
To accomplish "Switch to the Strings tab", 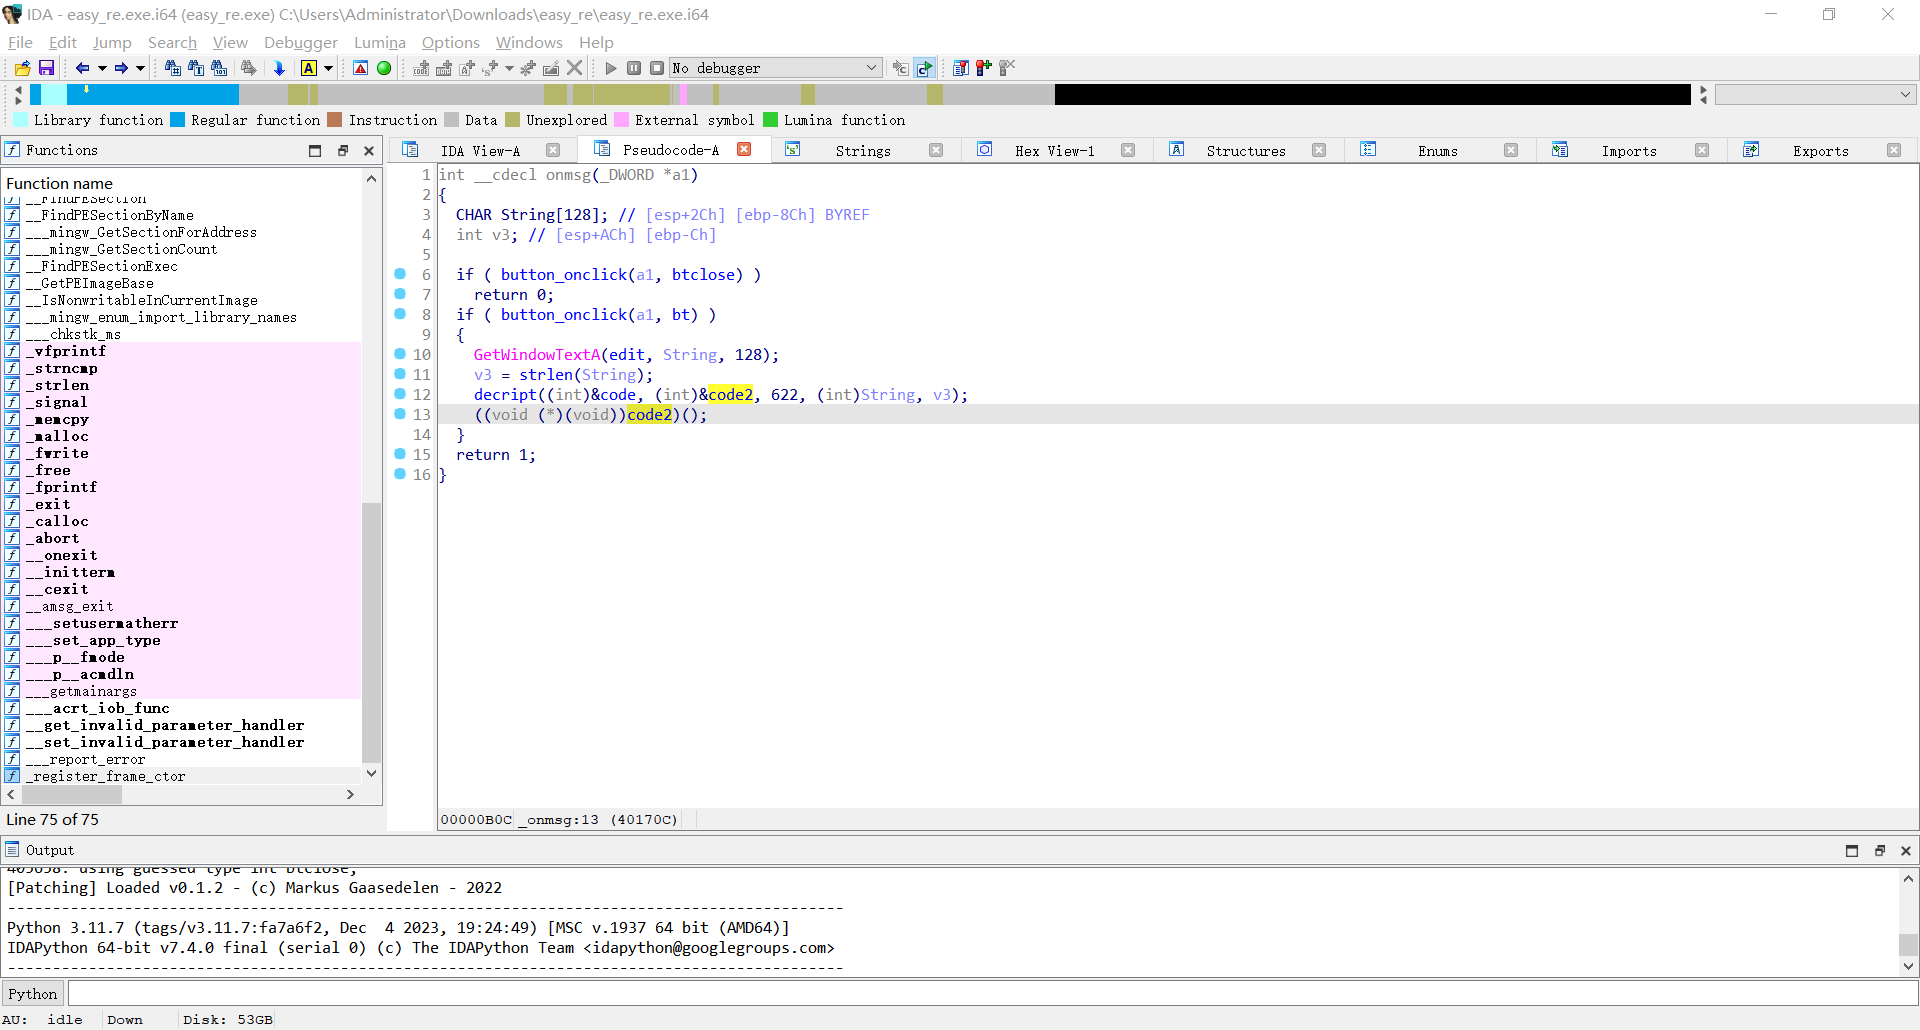I will (863, 151).
